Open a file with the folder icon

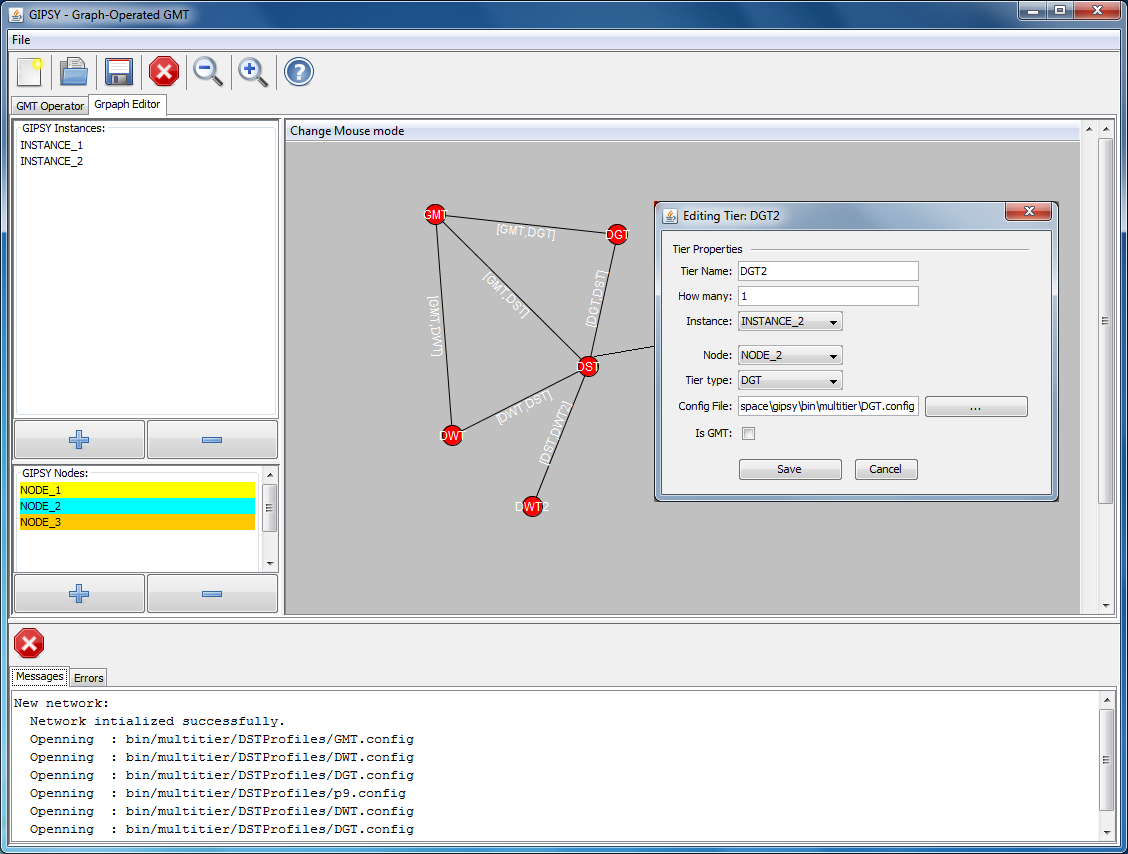pyautogui.click(x=74, y=72)
